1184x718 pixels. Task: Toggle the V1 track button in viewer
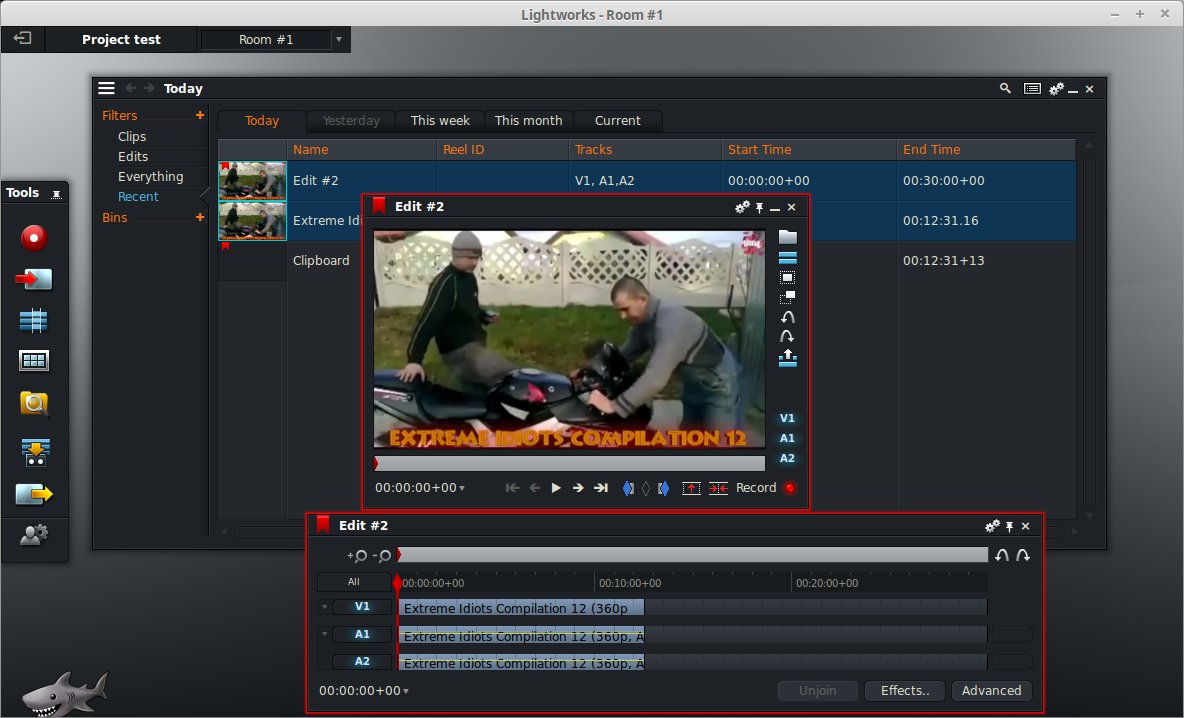pos(787,418)
